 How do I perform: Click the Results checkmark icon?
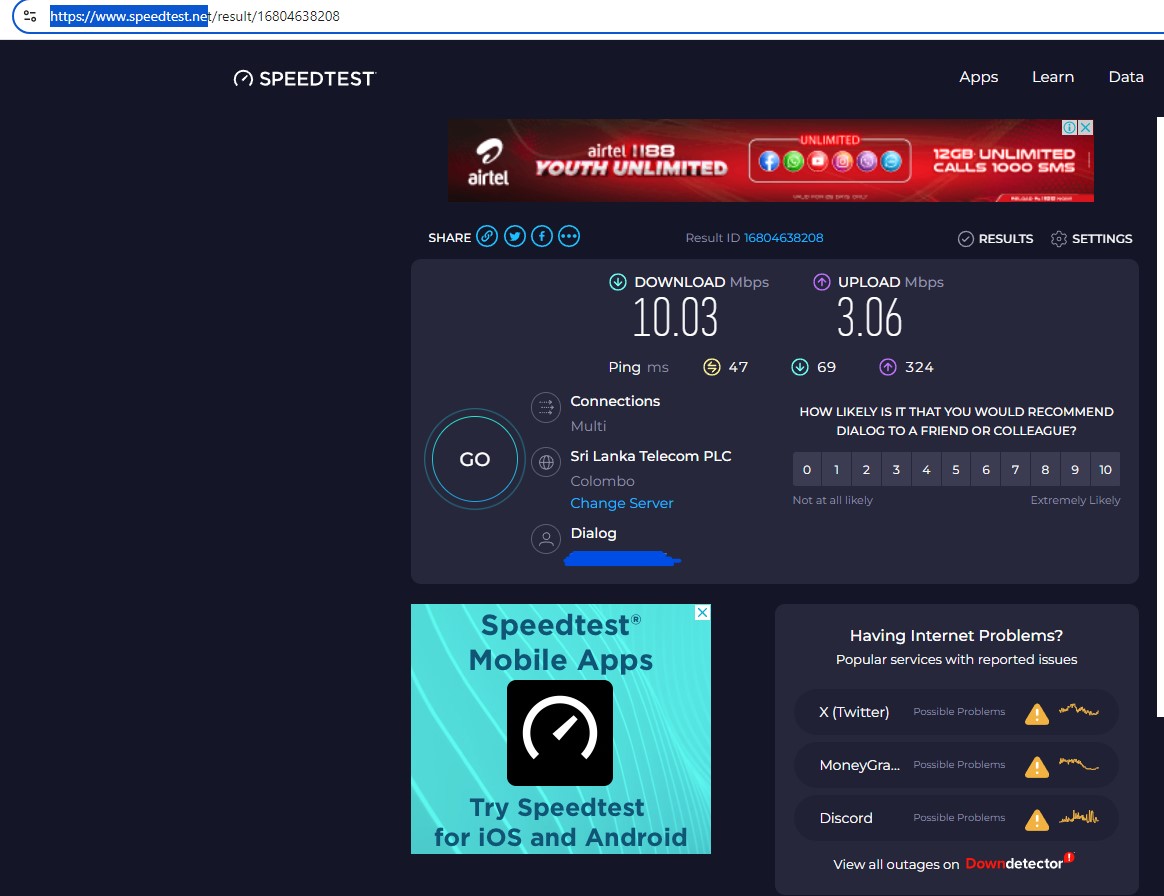click(965, 238)
